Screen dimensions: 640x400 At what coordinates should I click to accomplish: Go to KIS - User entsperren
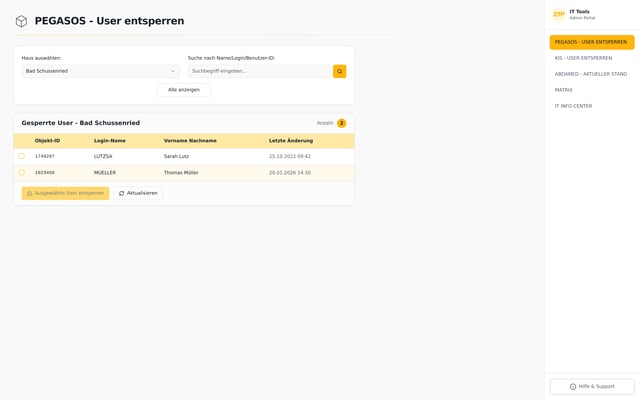[583, 58]
